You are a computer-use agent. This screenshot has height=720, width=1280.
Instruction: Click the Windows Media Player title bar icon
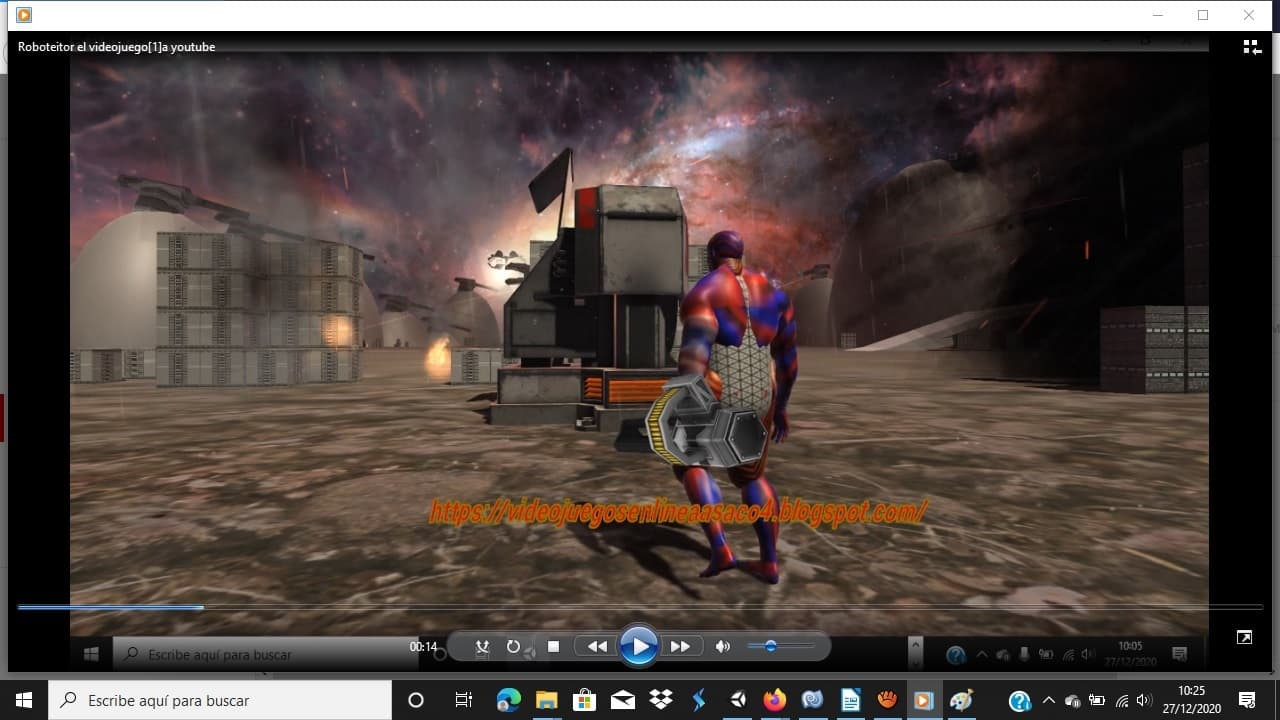click(x=24, y=15)
